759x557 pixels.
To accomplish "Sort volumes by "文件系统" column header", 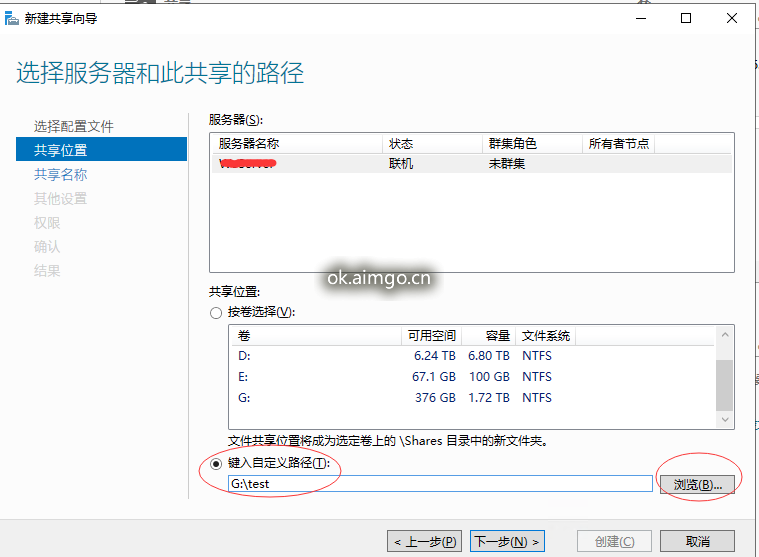I will pyautogui.click(x=546, y=336).
